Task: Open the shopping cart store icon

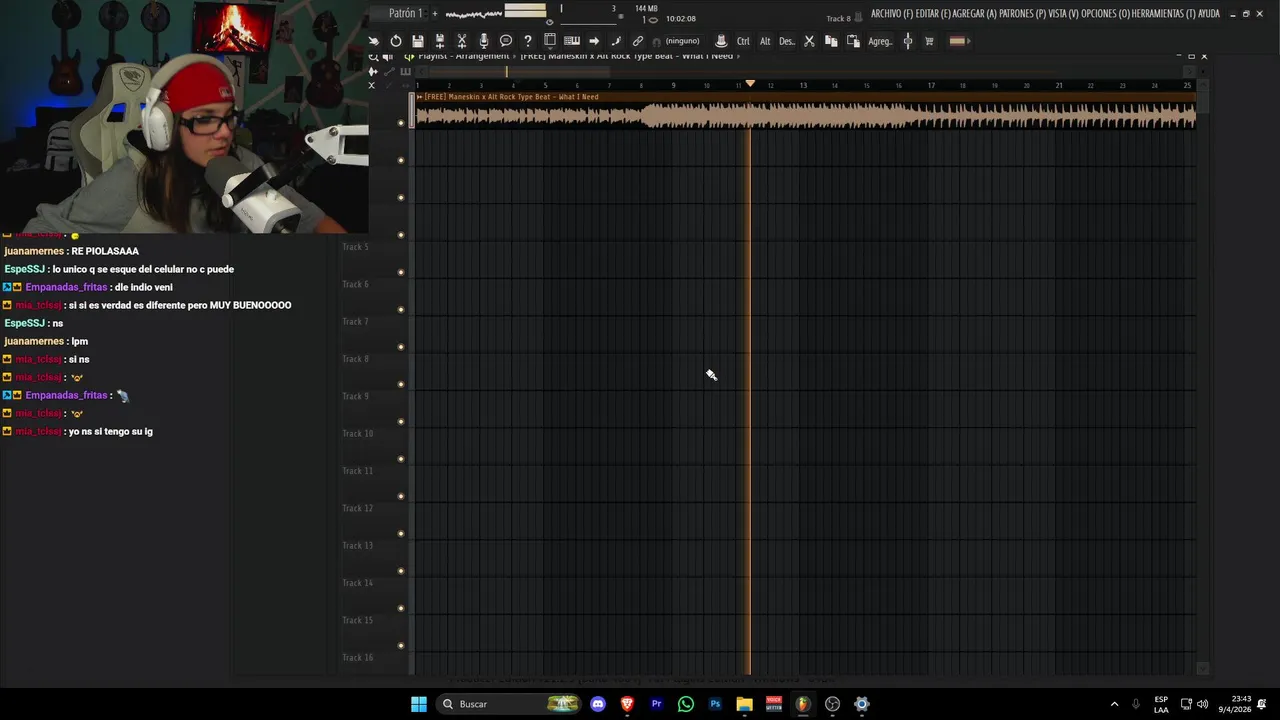Action: tap(929, 41)
